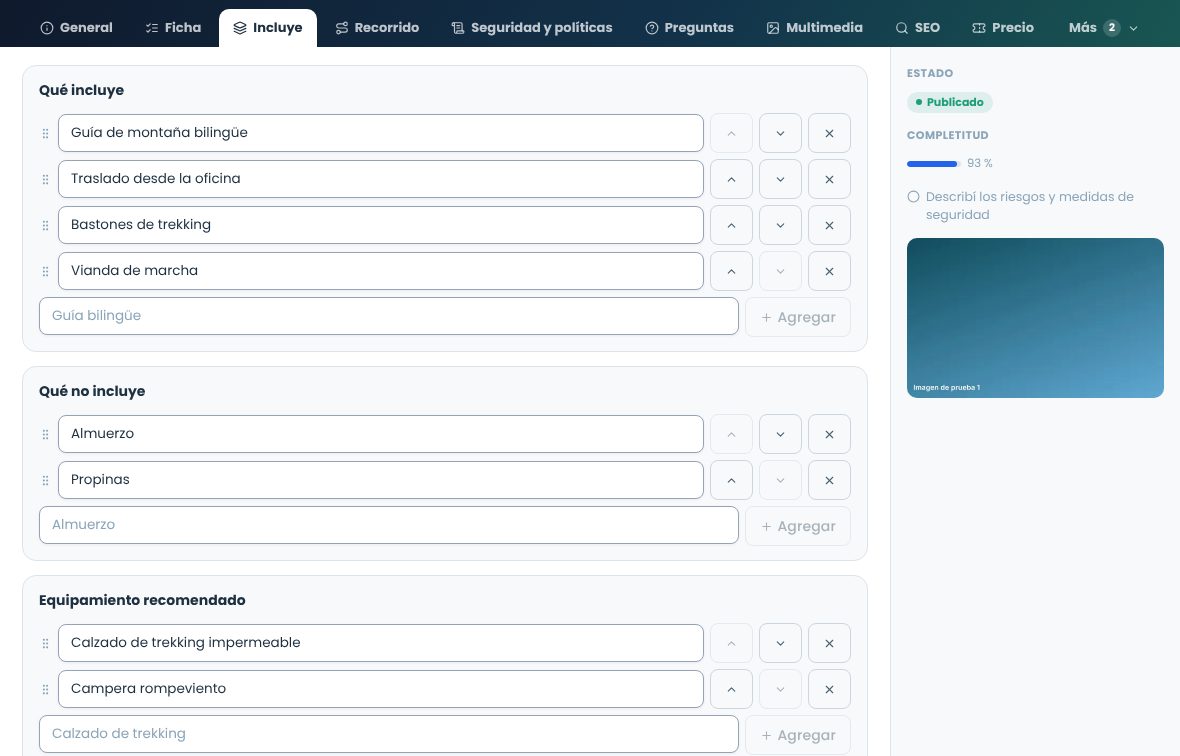Image resolution: width=1180 pixels, height=756 pixels.
Task: Remove the 'Guía de montaña bilingüe' item
Action: tap(829, 133)
